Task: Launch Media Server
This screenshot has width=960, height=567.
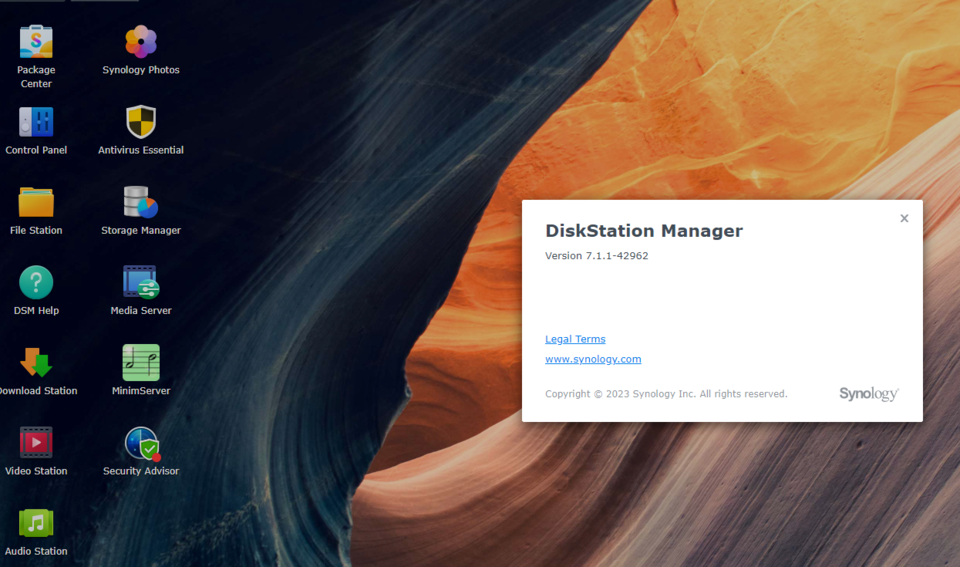Action: tap(141, 282)
